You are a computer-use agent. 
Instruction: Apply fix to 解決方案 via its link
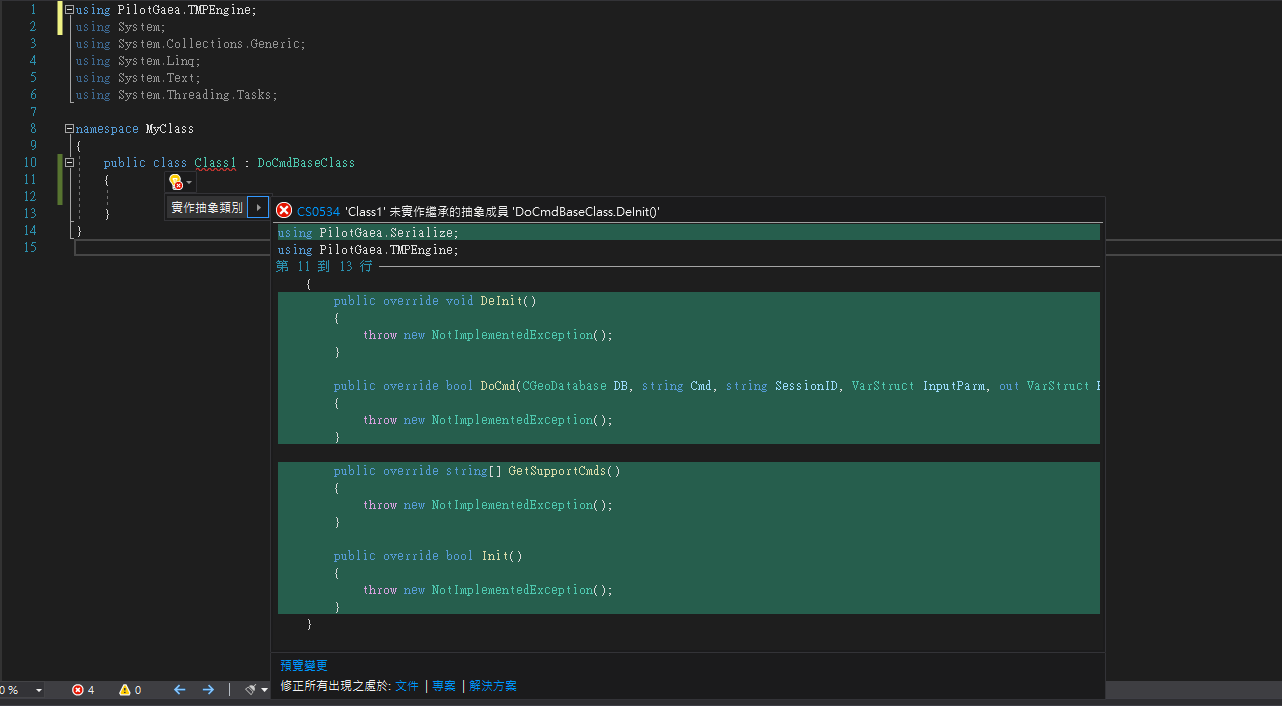click(x=494, y=686)
